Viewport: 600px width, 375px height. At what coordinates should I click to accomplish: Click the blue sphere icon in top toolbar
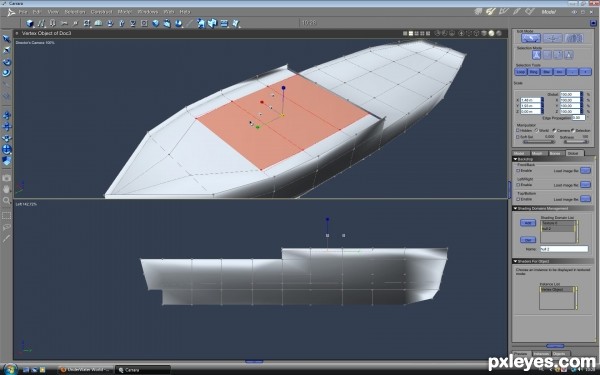click(155, 23)
